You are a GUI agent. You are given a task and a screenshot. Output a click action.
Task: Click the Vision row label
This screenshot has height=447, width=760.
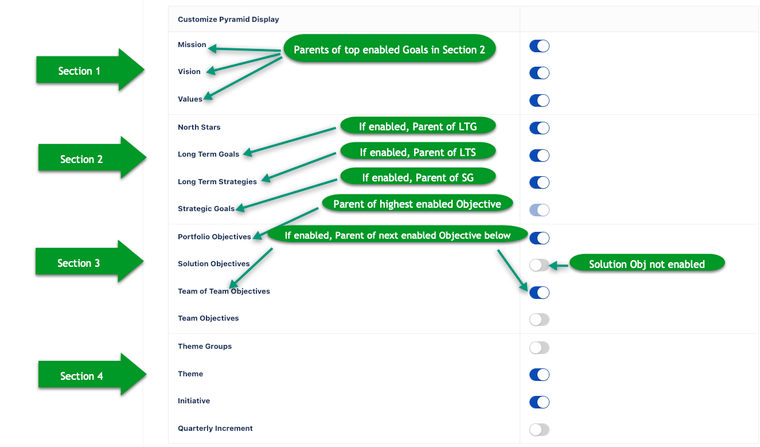[x=189, y=72]
